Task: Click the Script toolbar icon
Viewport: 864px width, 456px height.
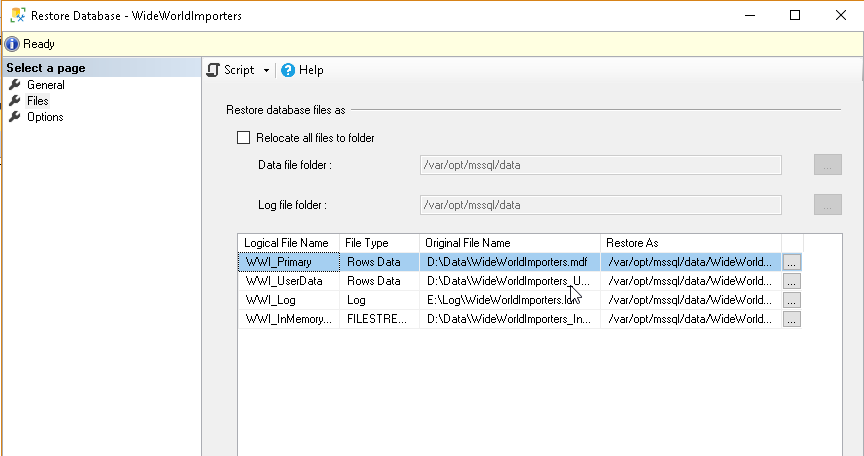Action: click(x=213, y=70)
